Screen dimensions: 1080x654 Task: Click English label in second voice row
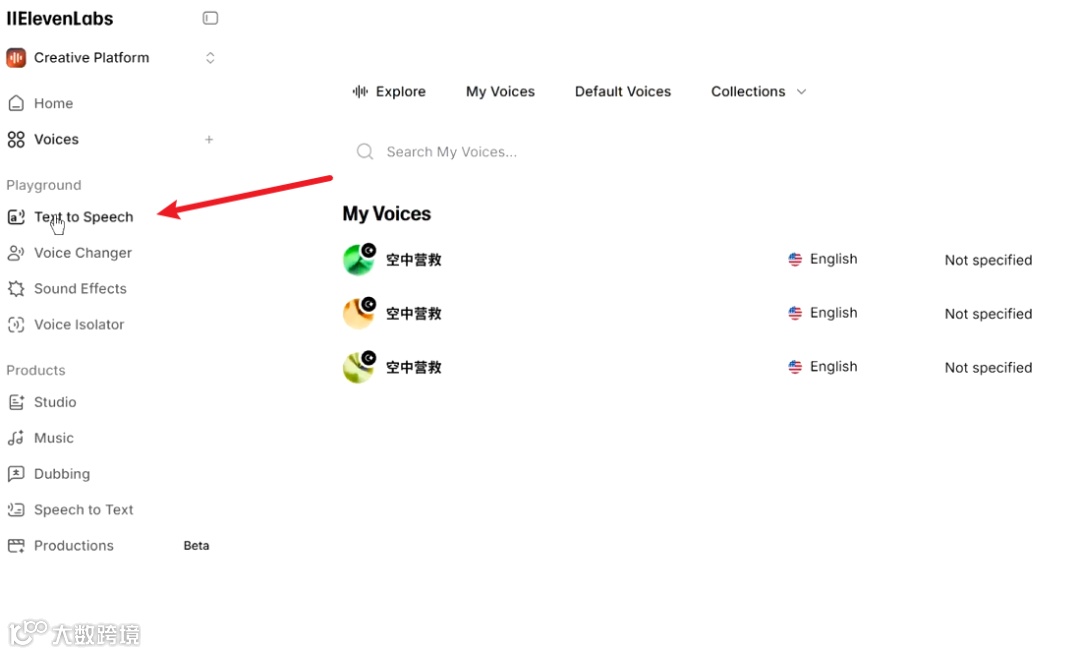(833, 313)
